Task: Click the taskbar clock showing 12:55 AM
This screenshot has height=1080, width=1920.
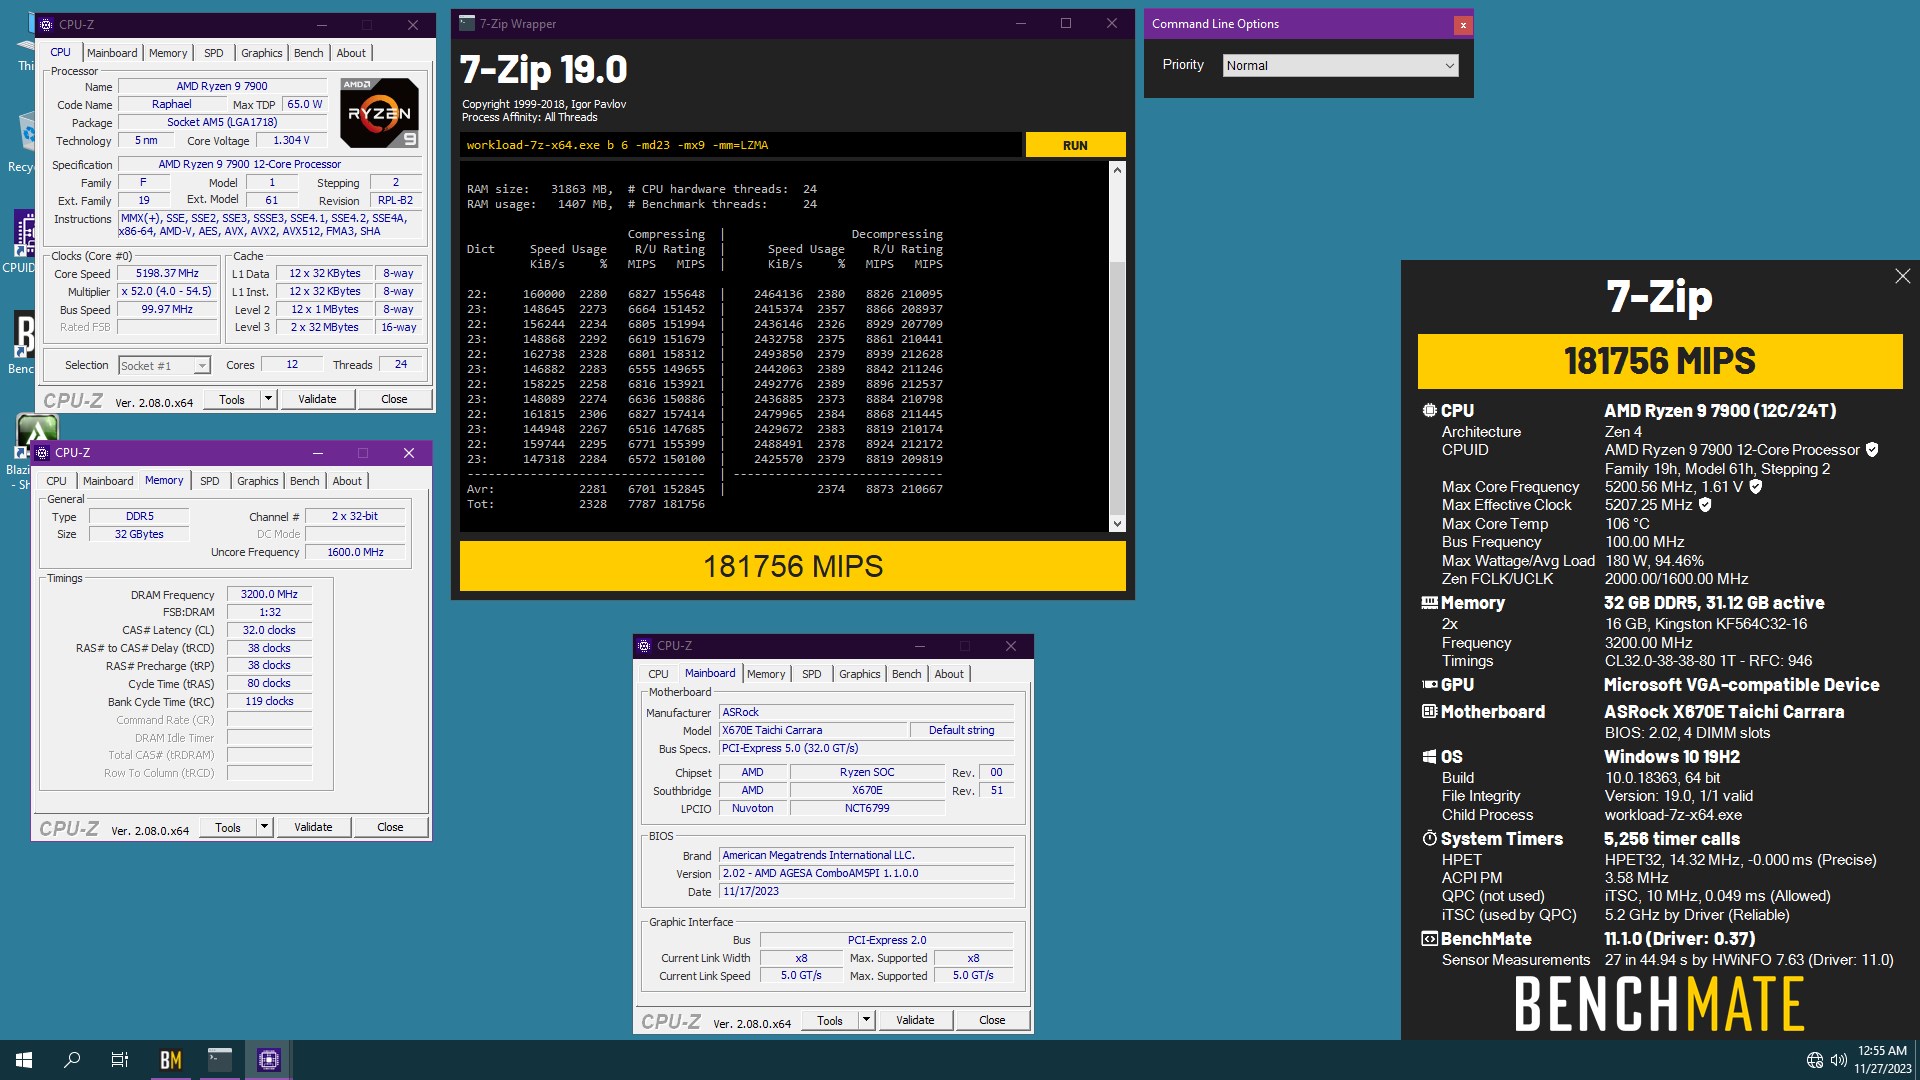Action: click(x=1882, y=1060)
